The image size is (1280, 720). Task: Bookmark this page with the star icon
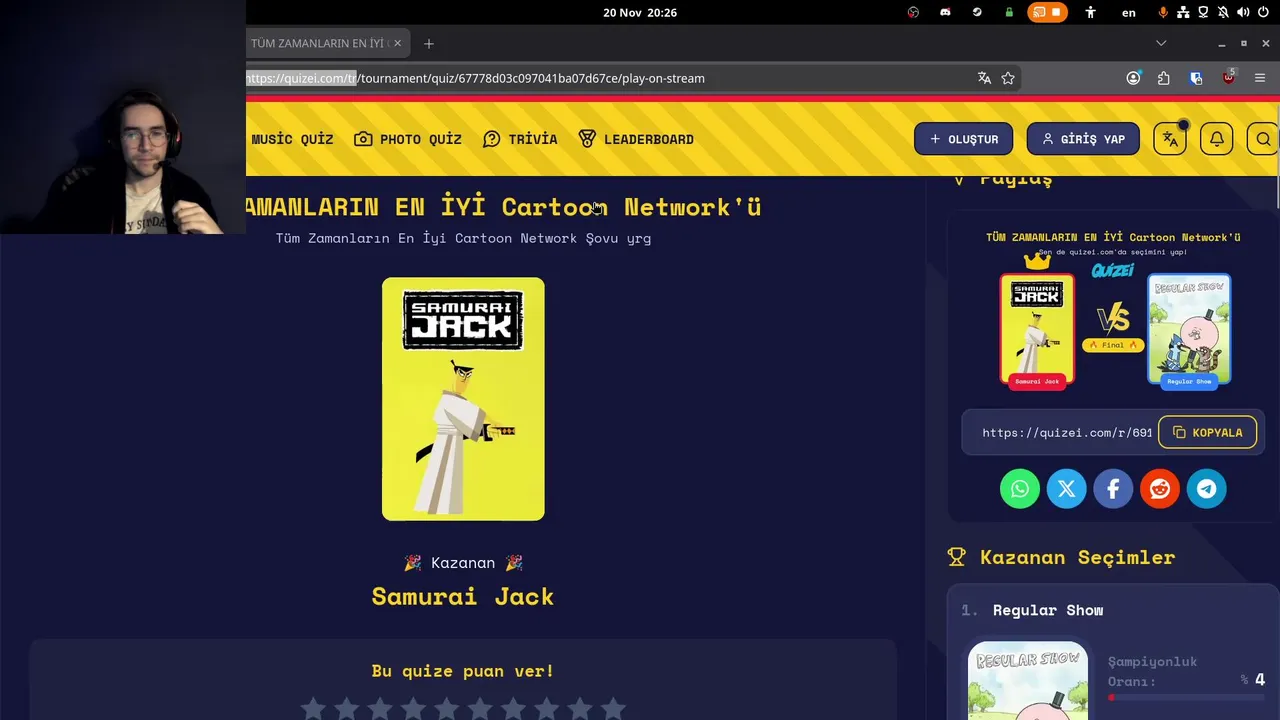(1008, 78)
